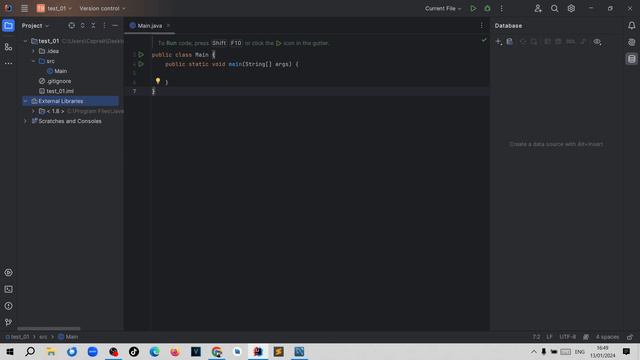Open the main hamburger menu
The height and width of the screenshot is (360, 640).
[24, 8]
